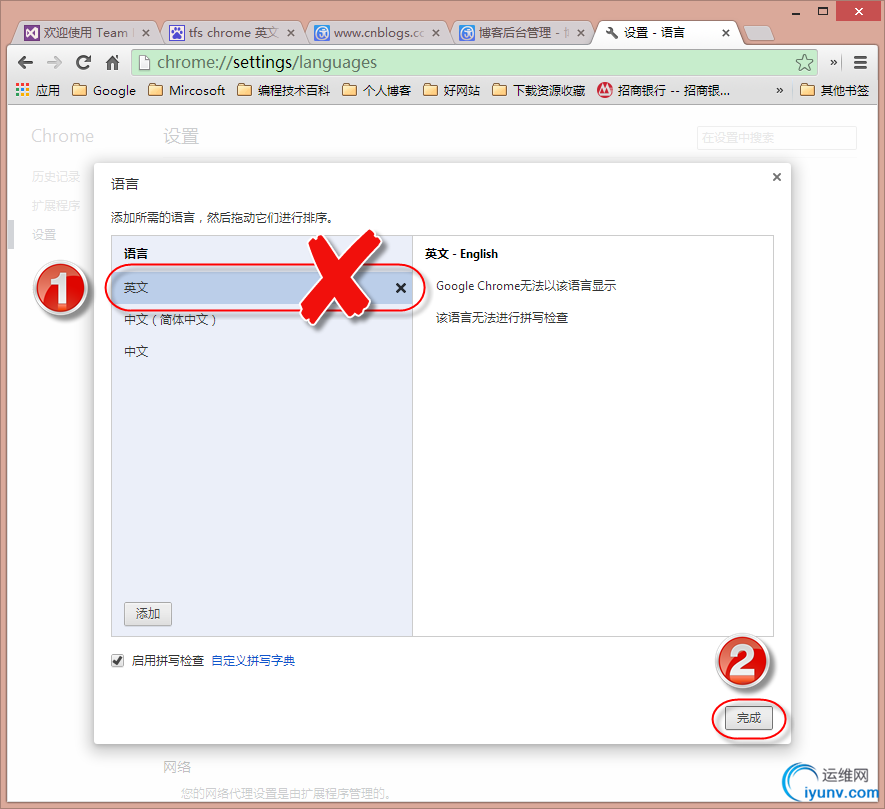Open the 编程技术百科 bookmarks folder
The height and width of the screenshot is (809, 885).
283,90
